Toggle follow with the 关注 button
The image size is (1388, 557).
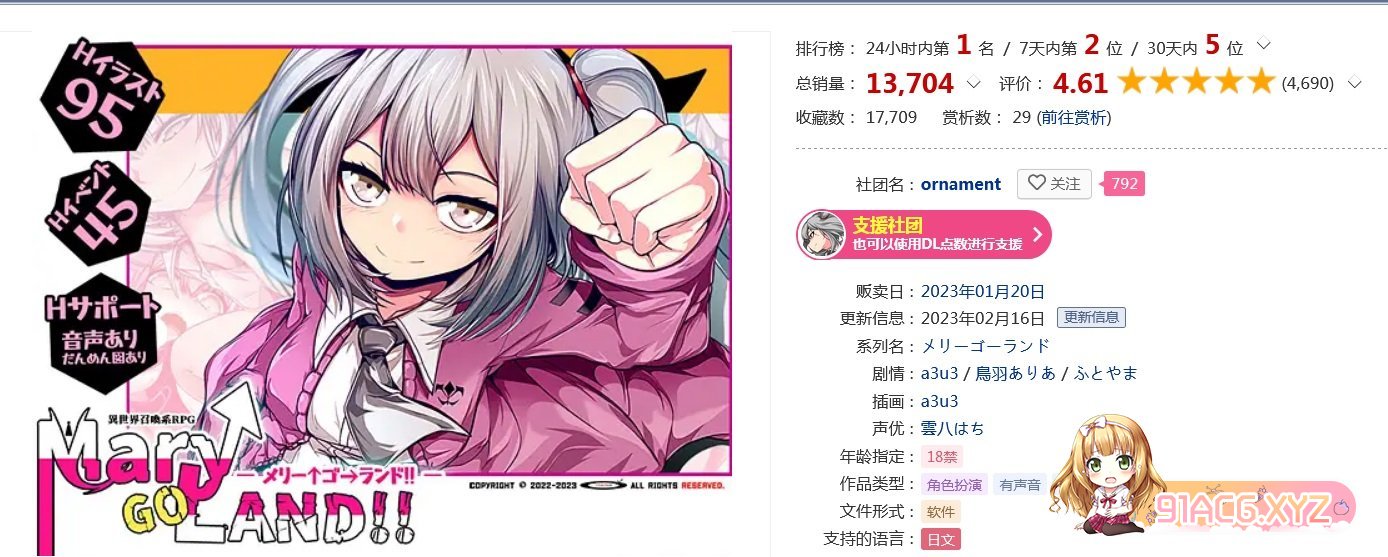(x=1054, y=184)
